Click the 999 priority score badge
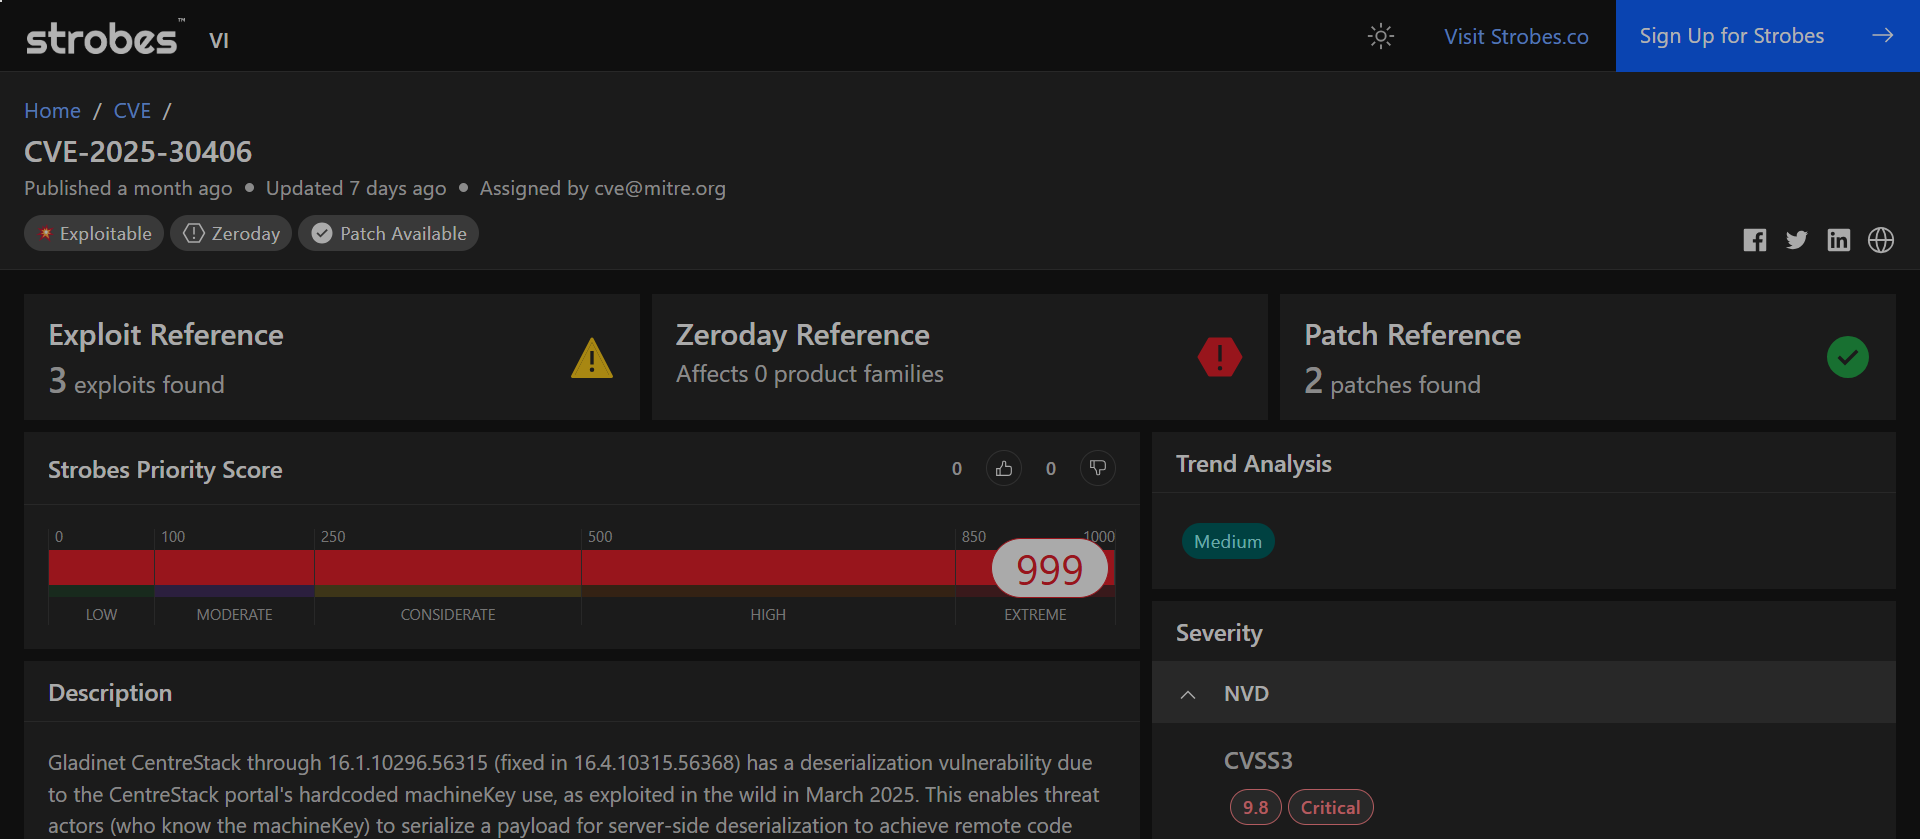 tap(1050, 568)
